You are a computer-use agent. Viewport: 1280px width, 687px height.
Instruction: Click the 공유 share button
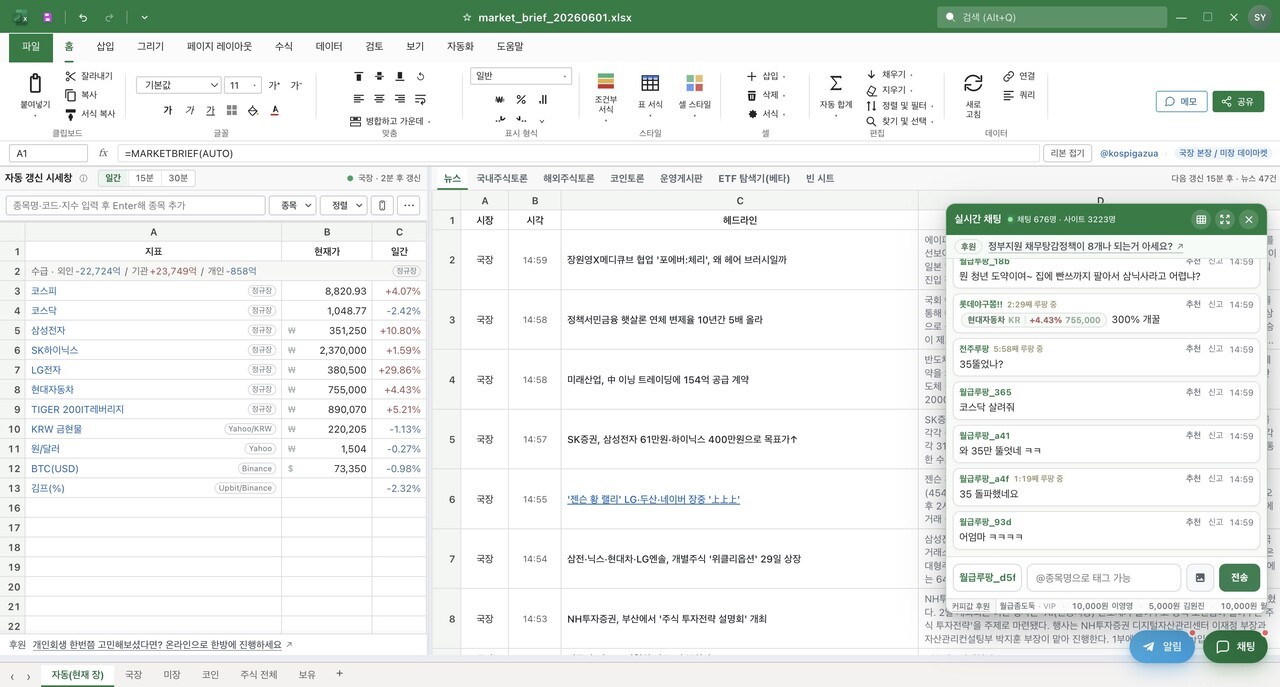pyautogui.click(x=1238, y=101)
